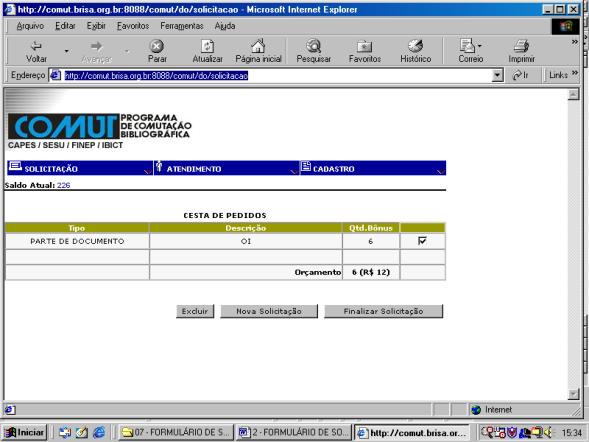Click the Voltar back arrow icon

tap(36, 46)
